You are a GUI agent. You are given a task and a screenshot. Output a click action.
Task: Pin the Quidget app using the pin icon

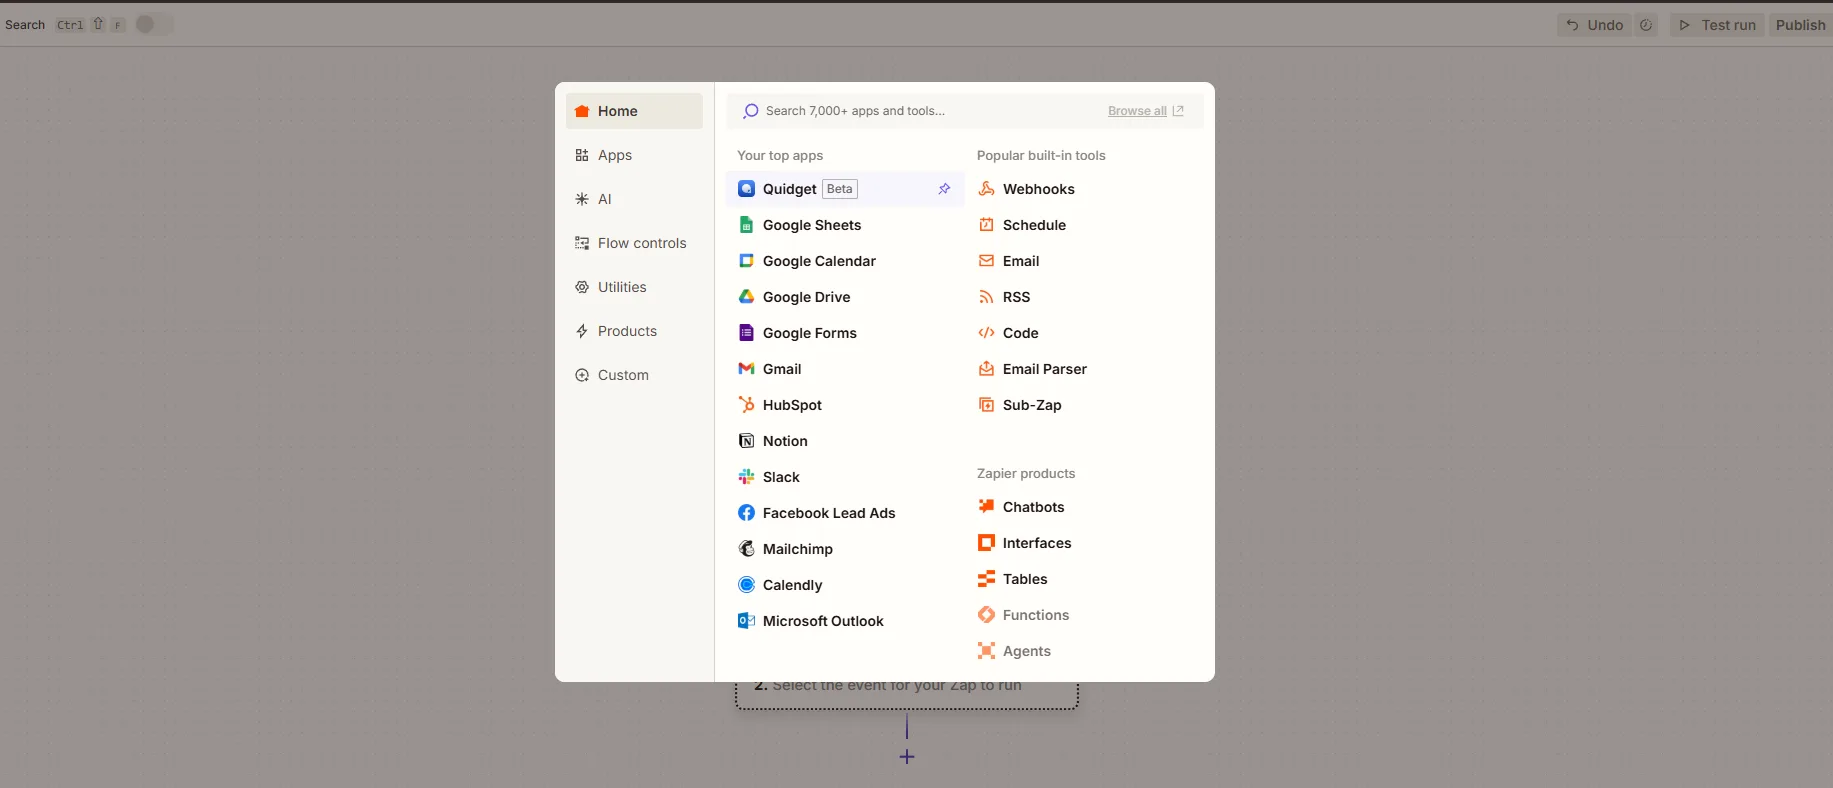click(x=944, y=189)
